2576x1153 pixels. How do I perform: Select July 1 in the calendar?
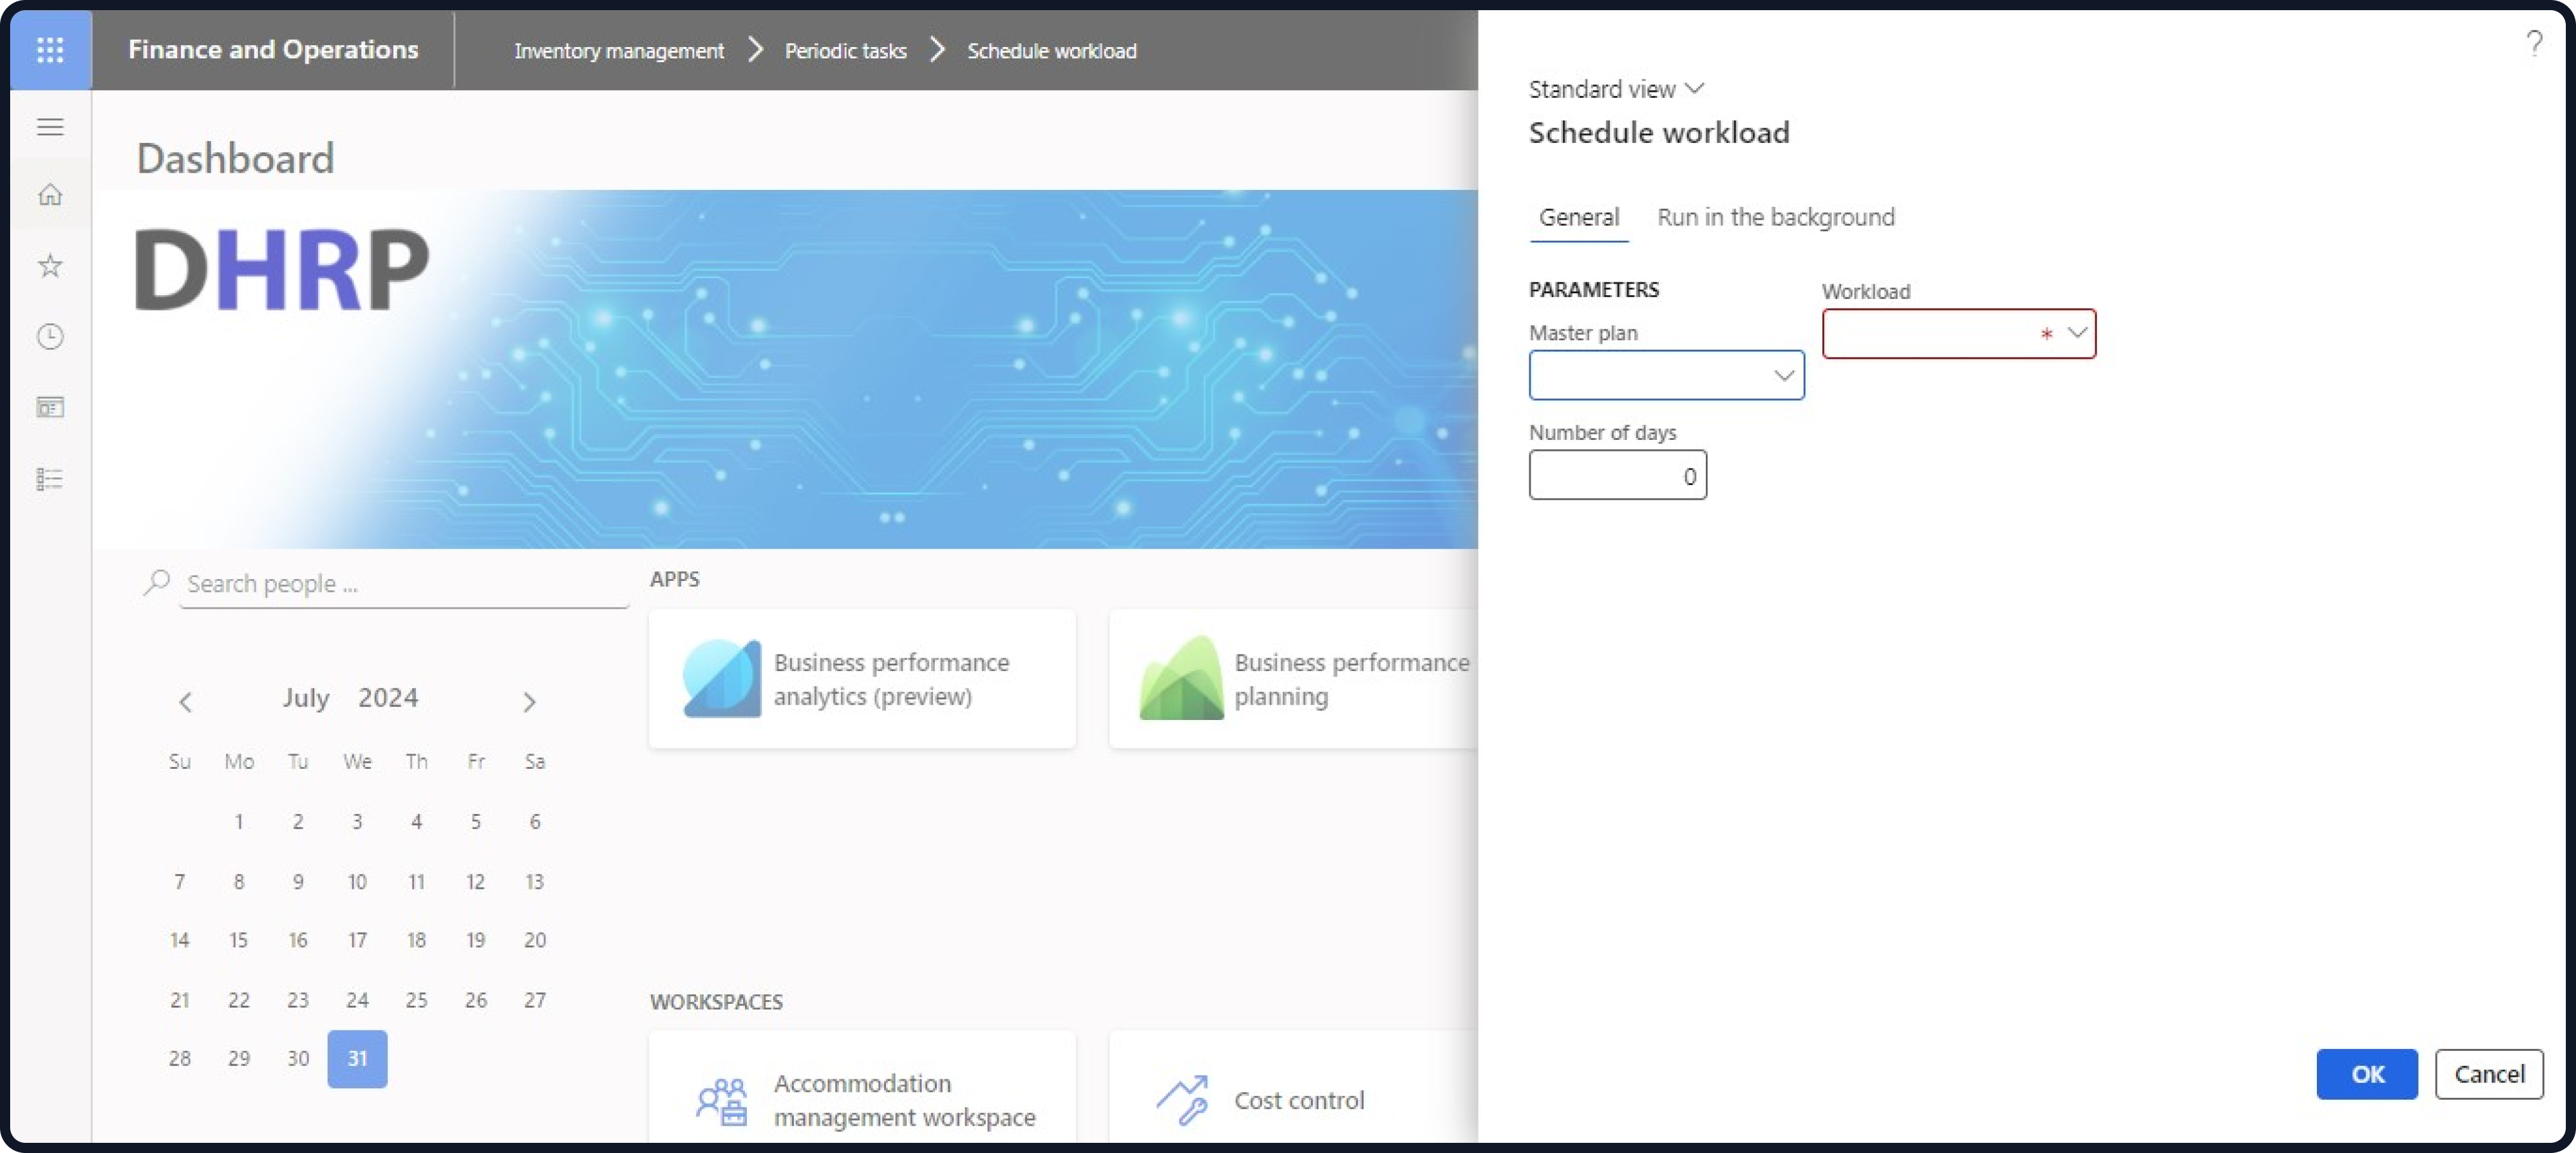(x=238, y=821)
